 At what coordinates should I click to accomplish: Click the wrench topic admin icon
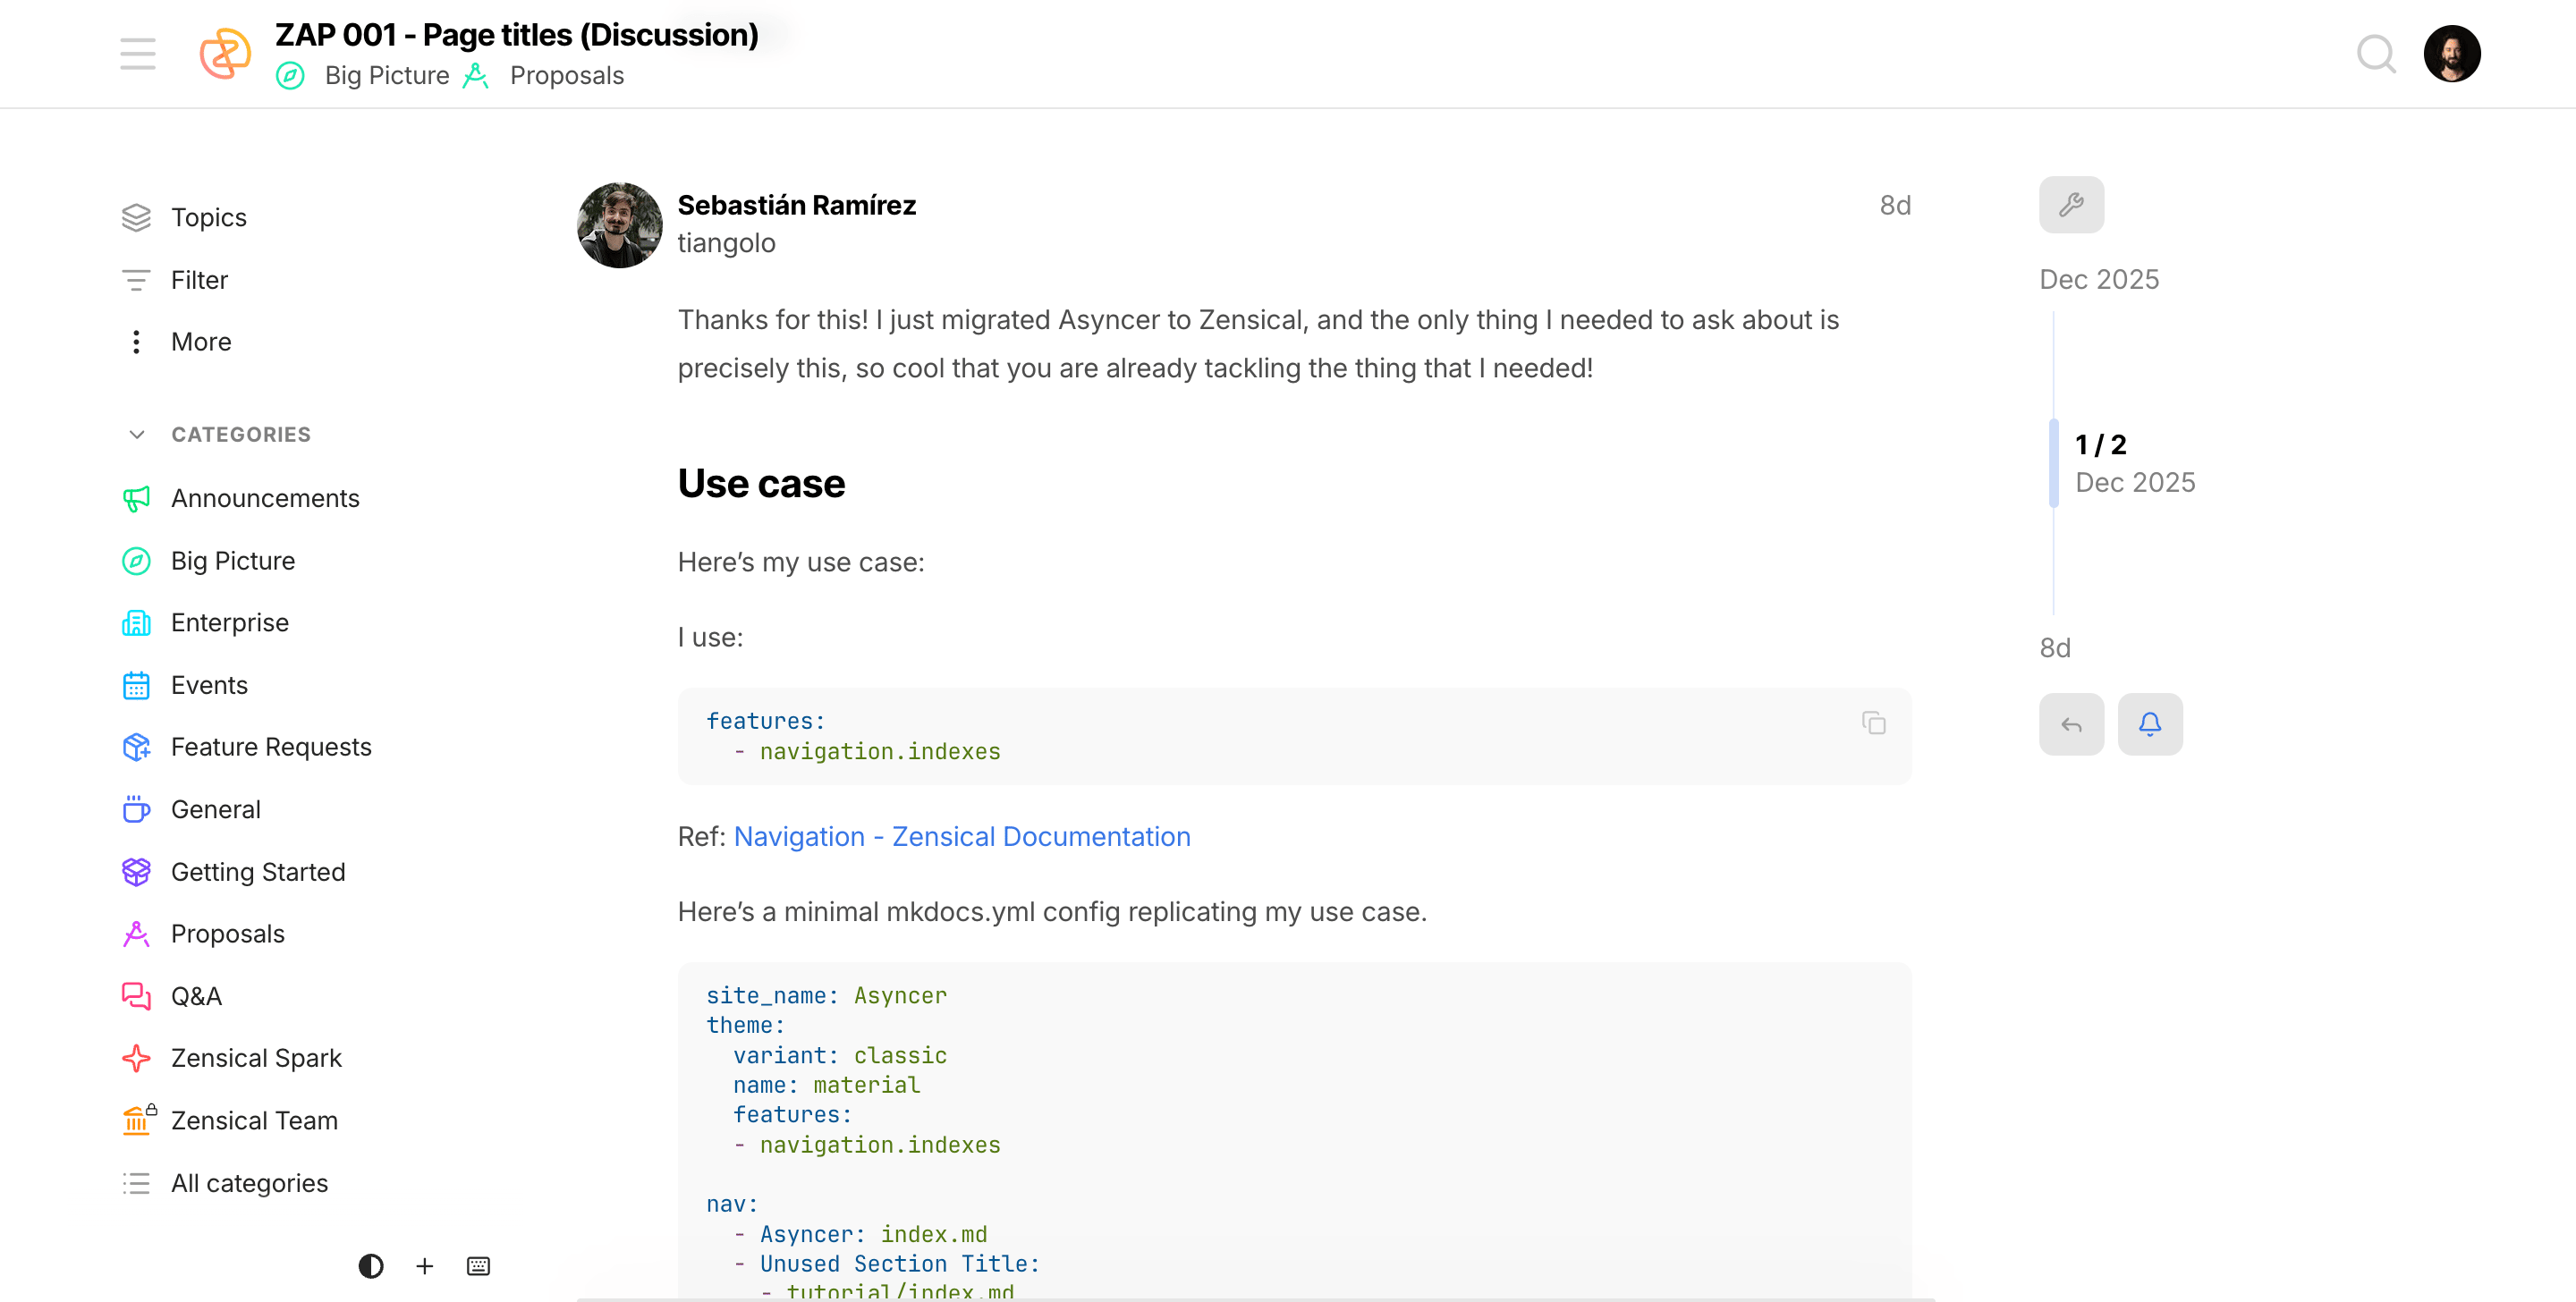point(2071,205)
